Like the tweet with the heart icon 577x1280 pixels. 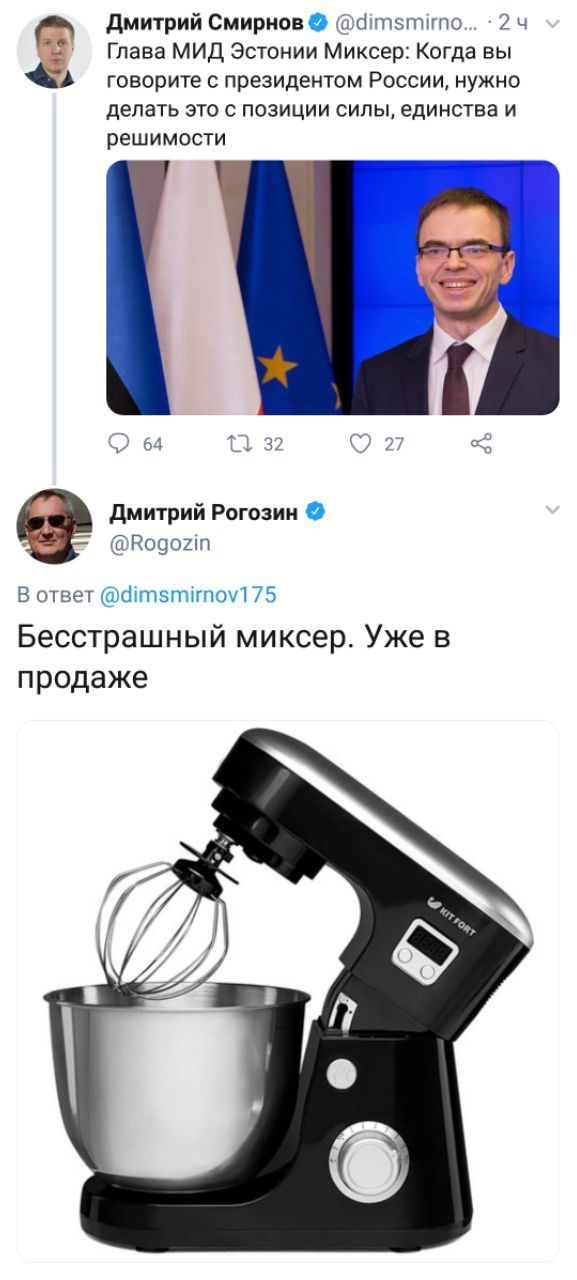[x=362, y=444]
